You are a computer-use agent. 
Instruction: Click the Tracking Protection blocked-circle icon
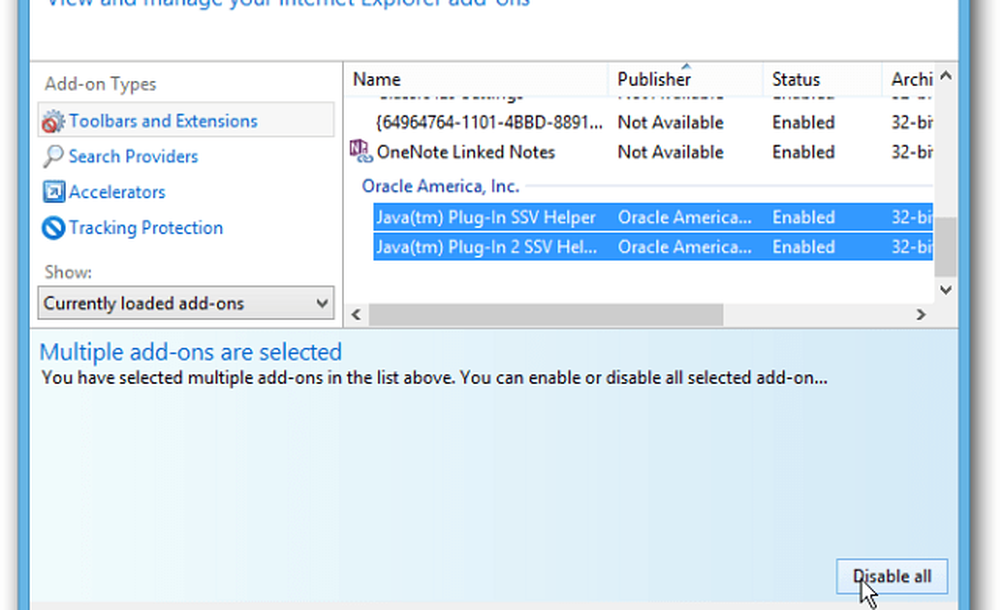click(x=53, y=228)
